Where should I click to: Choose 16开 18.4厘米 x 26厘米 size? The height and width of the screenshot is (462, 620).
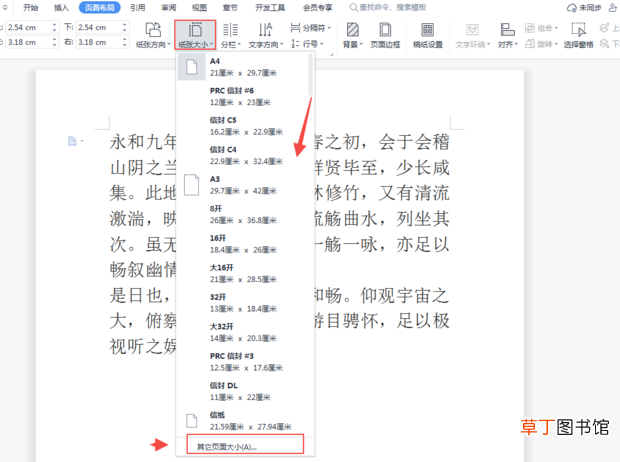coord(242,244)
